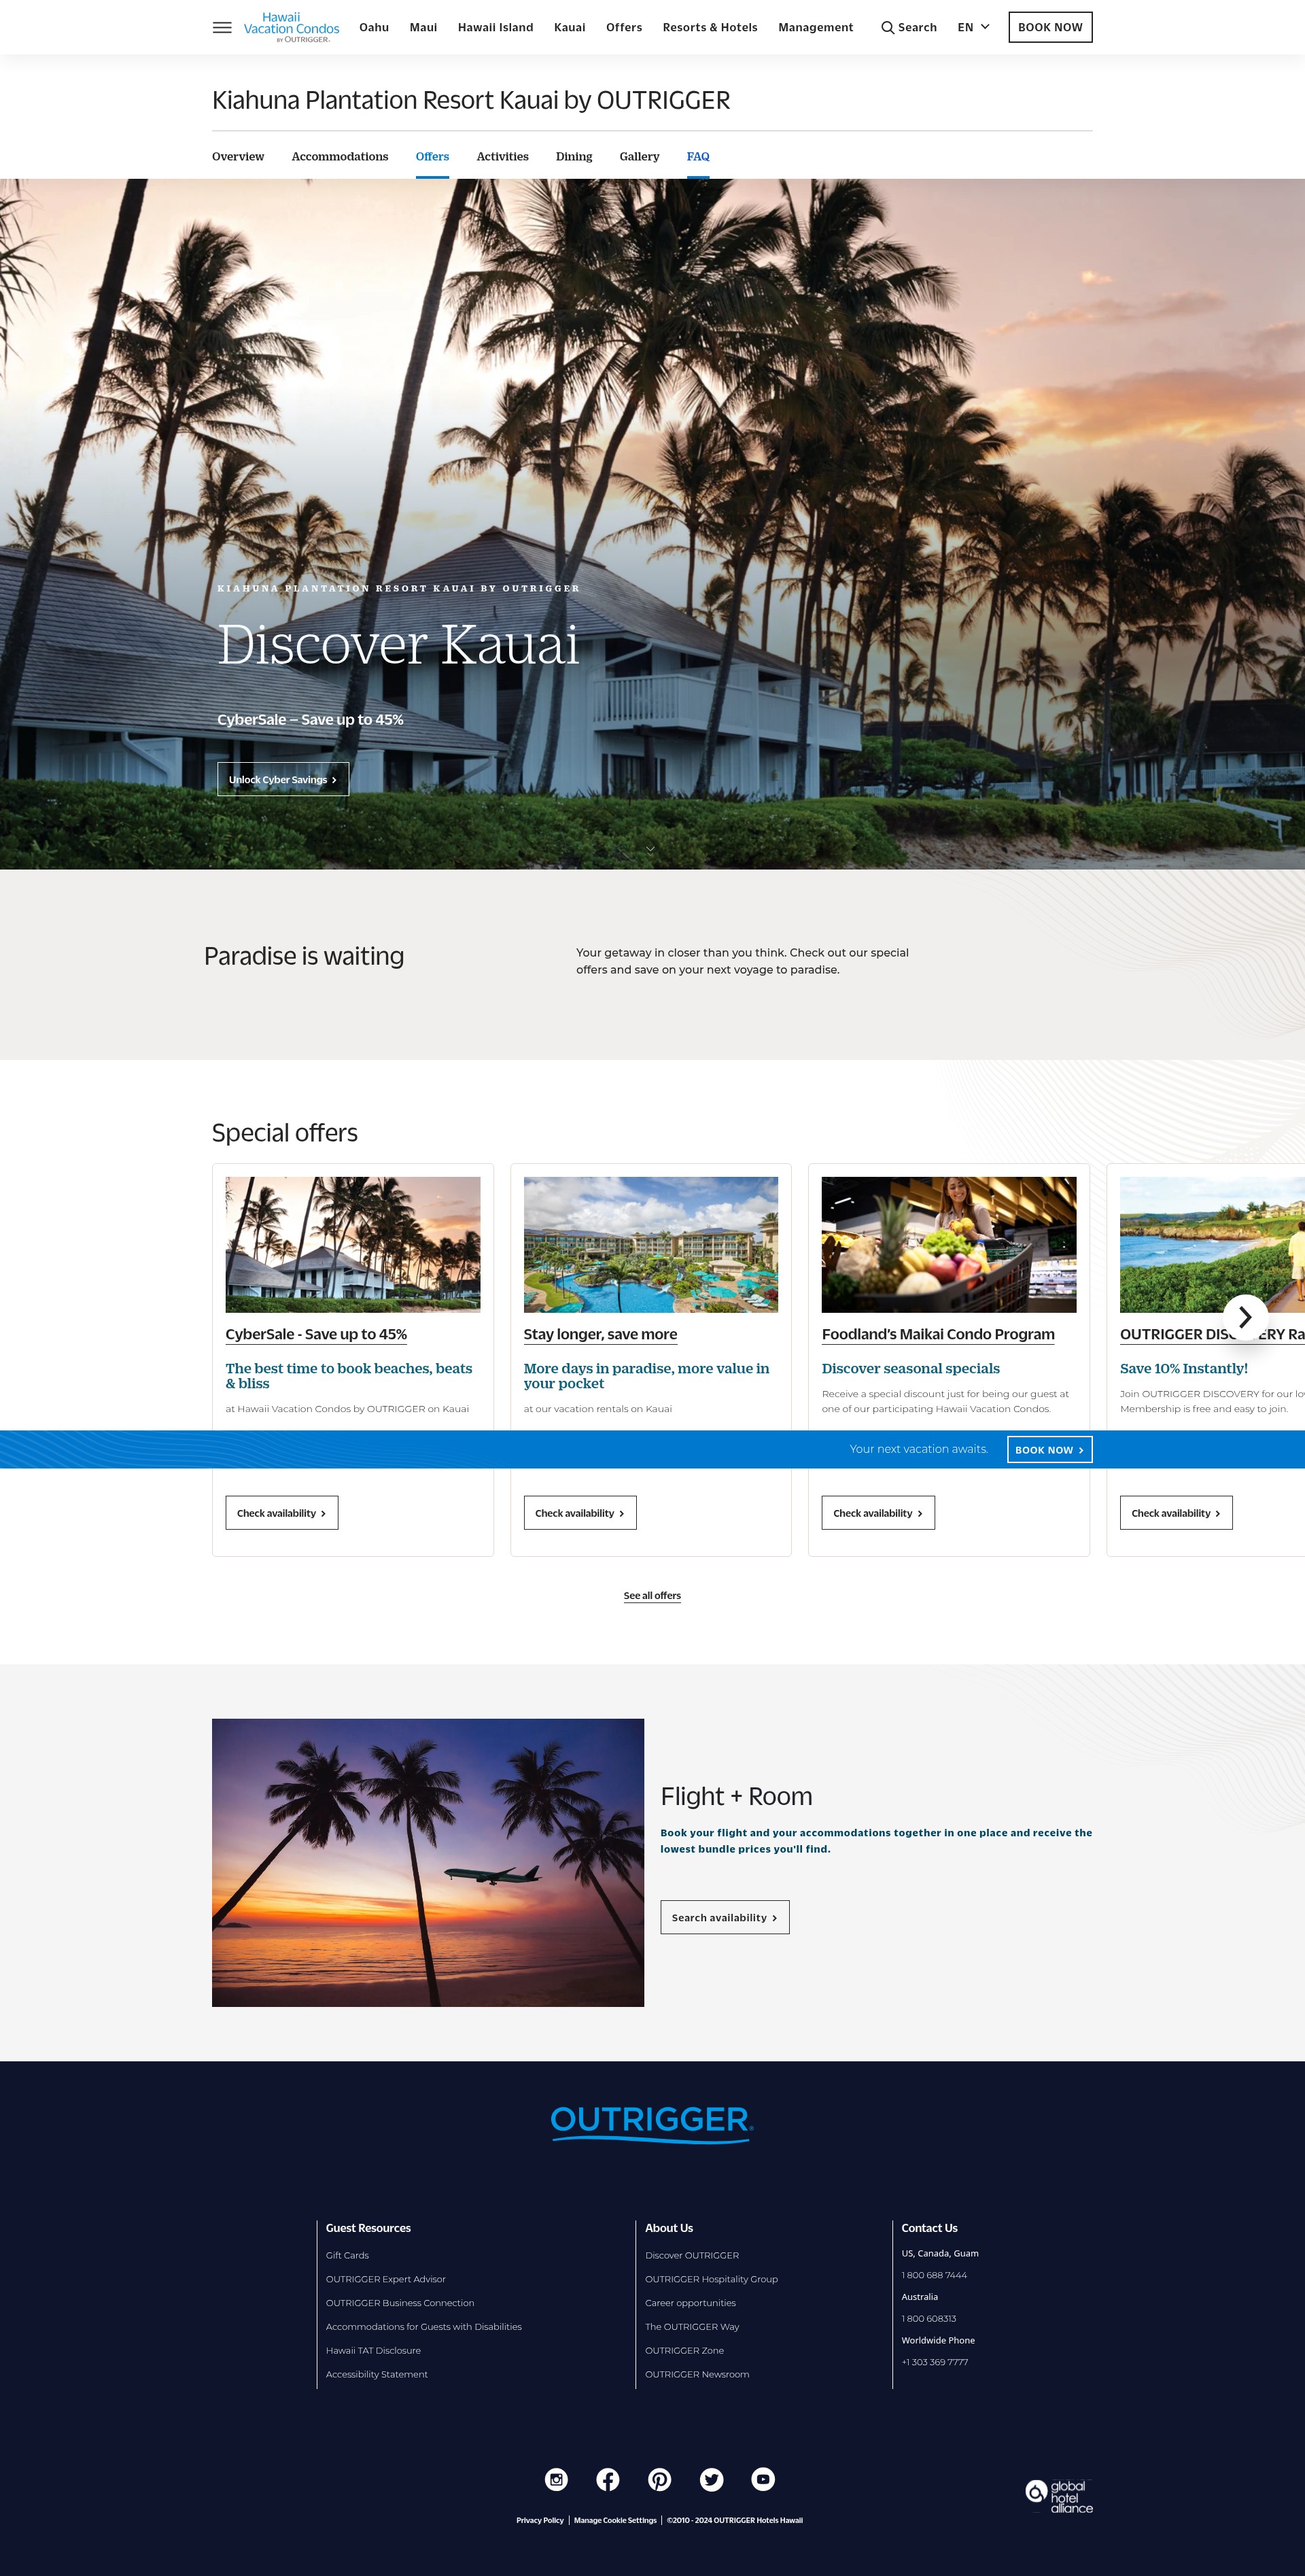Screen dimensions: 1305x2576
Task: Open OUTRIGGER Business Connection link
Action: click(x=400, y=2303)
